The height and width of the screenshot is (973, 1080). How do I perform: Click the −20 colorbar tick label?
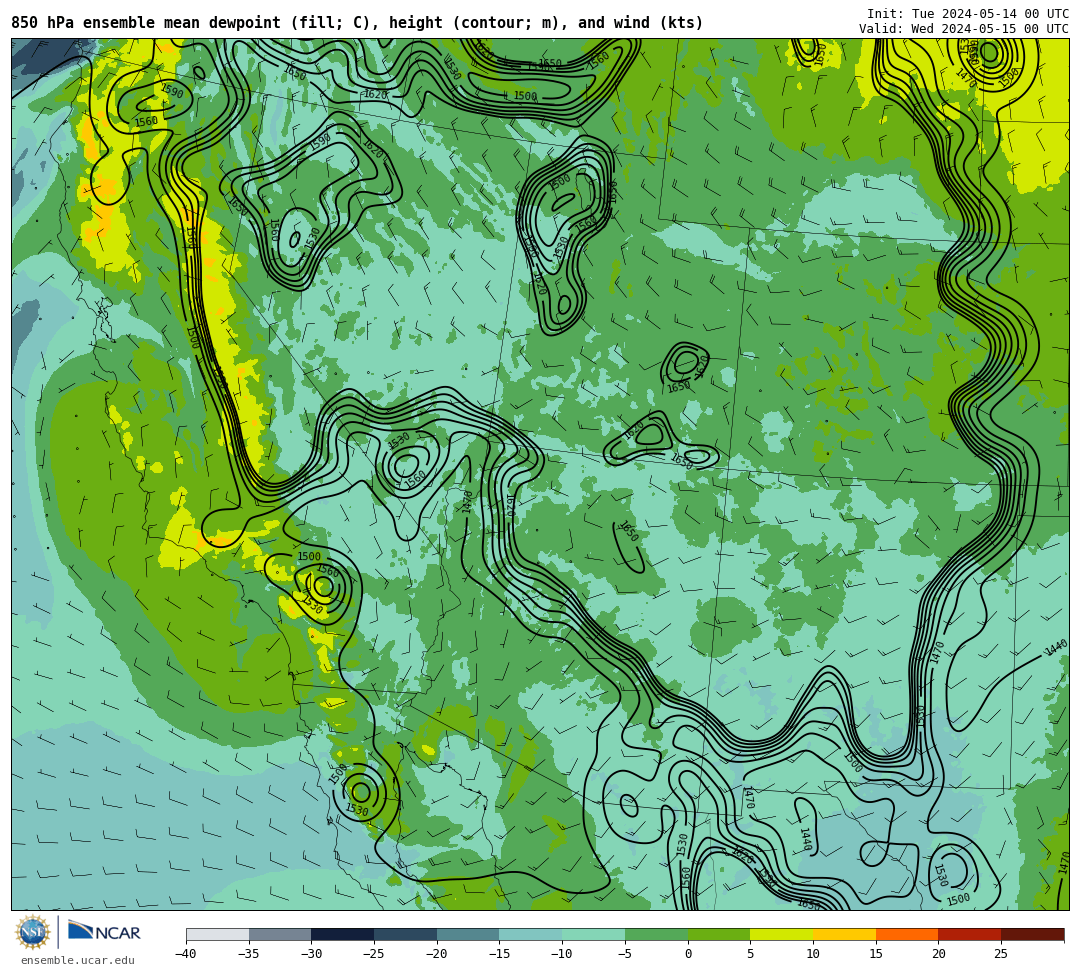coord(437,954)
